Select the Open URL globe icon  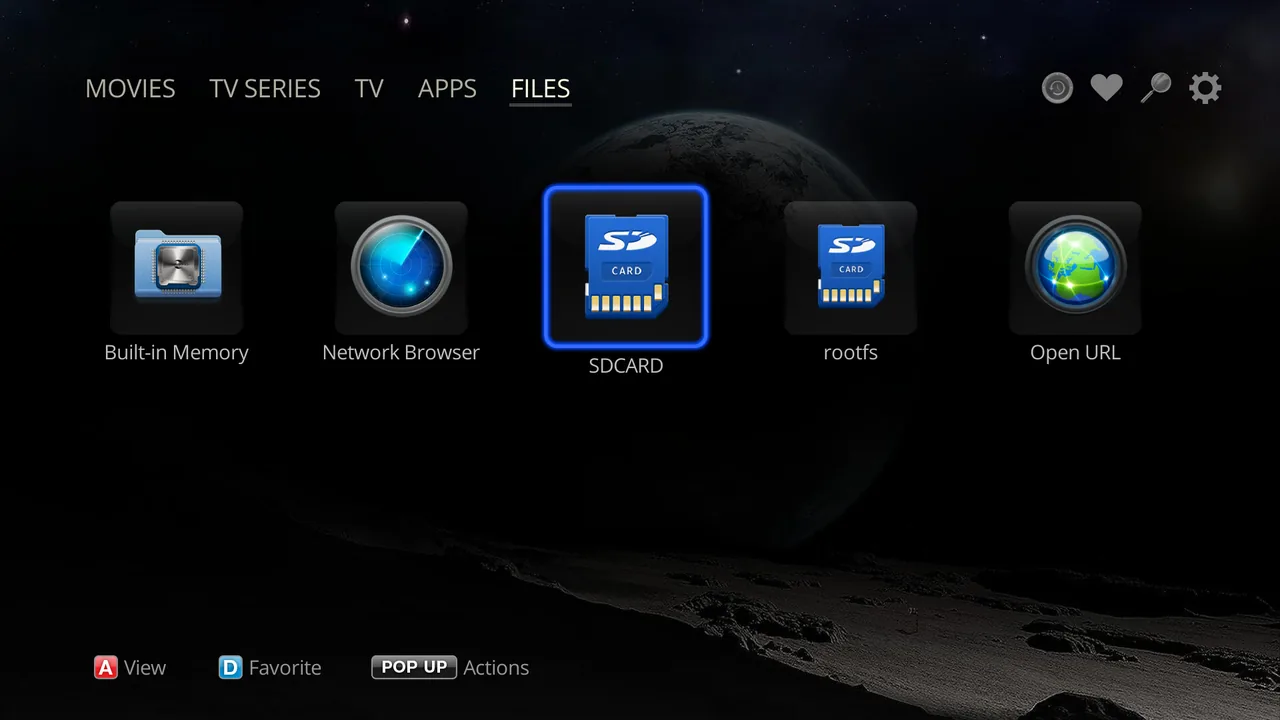pos(1075,267)
